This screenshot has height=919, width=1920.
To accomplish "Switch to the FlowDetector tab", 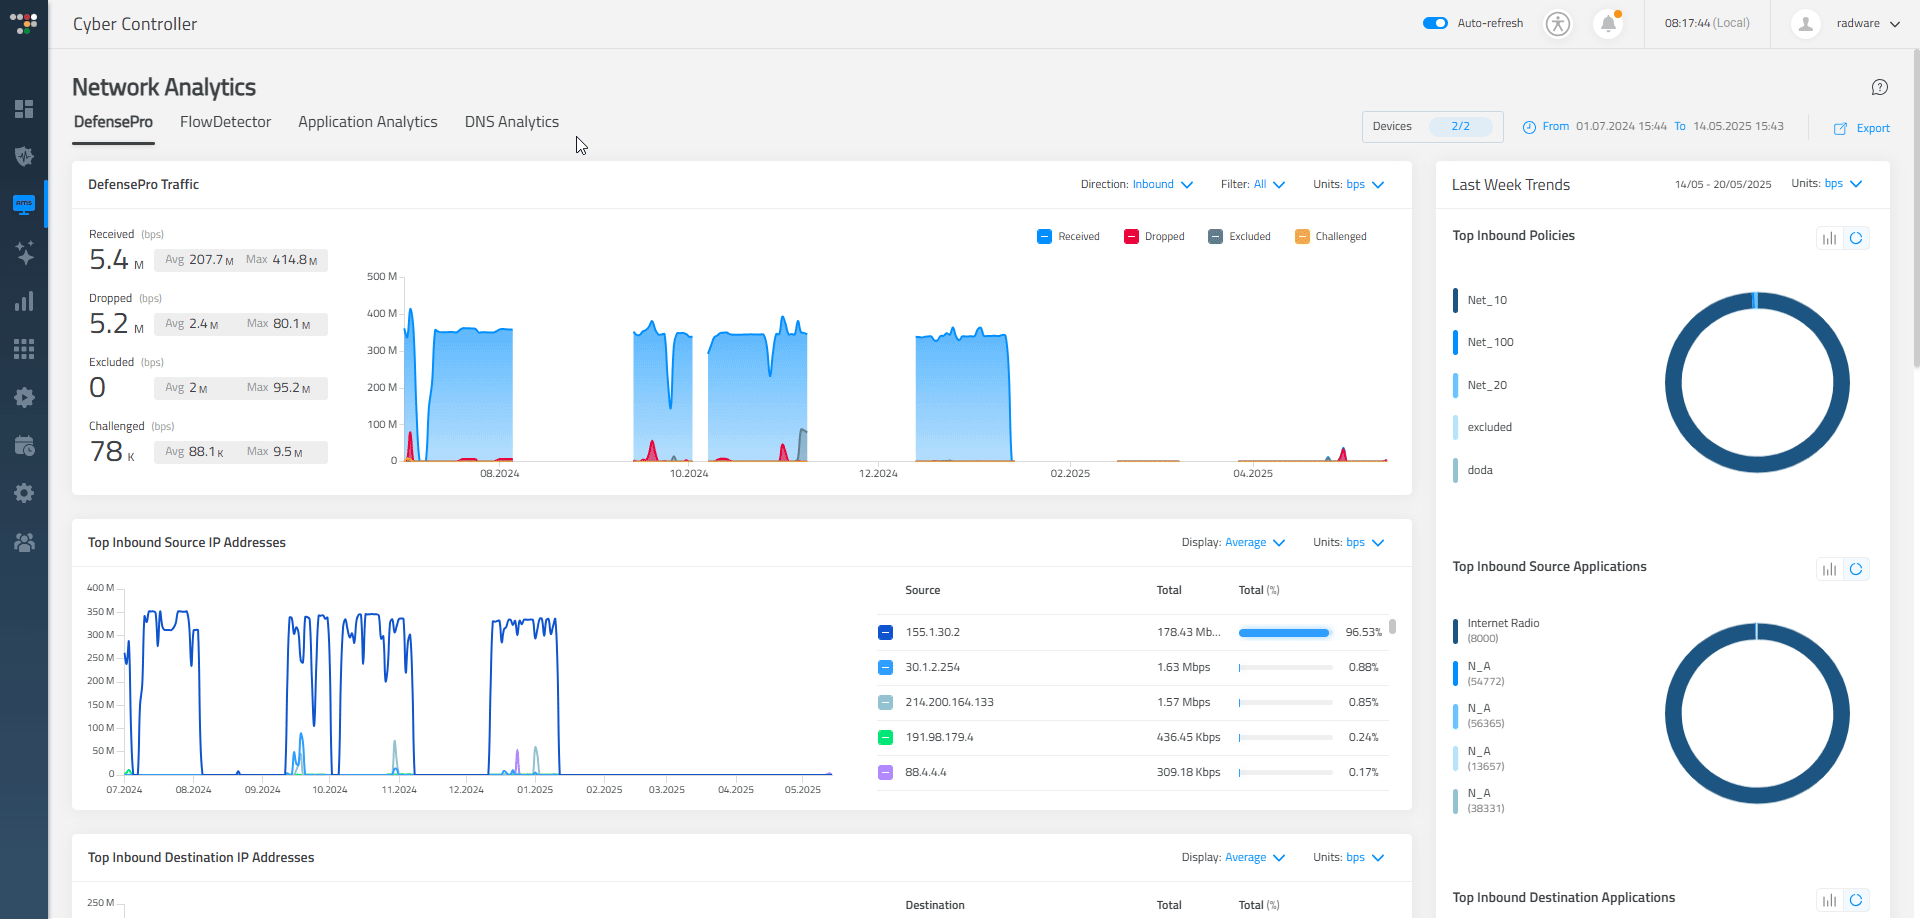I will pos(225,122).
